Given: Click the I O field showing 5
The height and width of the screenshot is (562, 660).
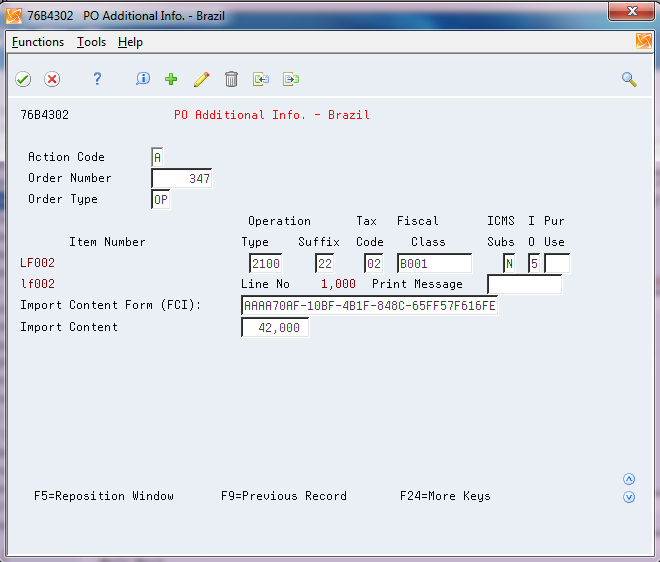Looking at the screenshot, I should point(534,264).
